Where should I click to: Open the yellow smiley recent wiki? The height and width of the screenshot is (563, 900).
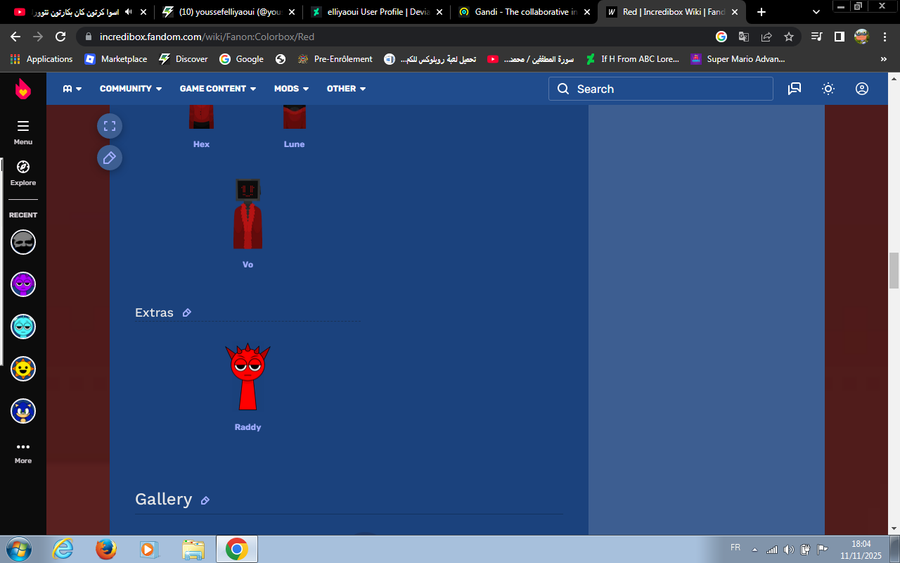point(23,369)
